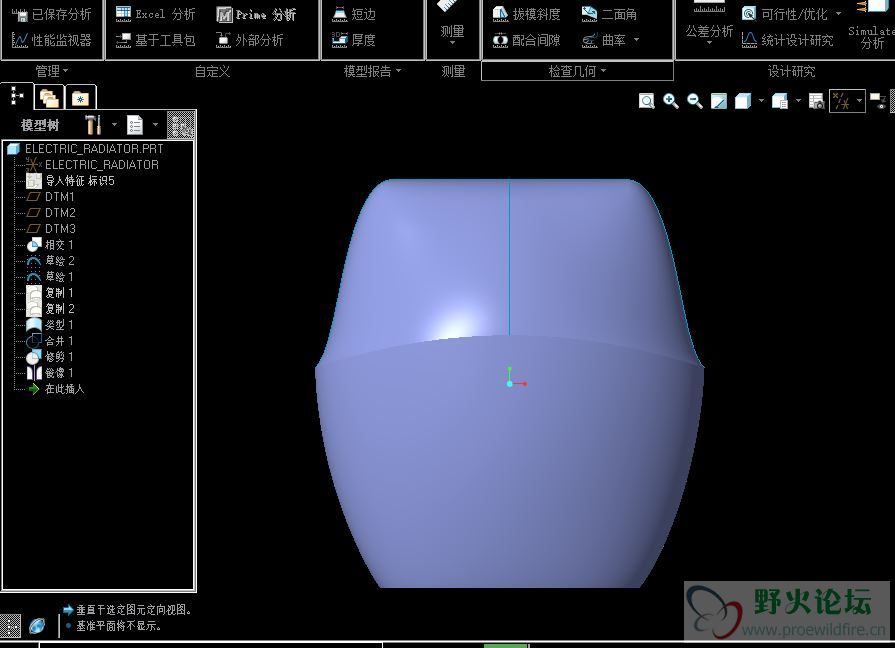Launch Excel 分析 (Excel Analysis)
895x648 pixels.
[155, 14]
